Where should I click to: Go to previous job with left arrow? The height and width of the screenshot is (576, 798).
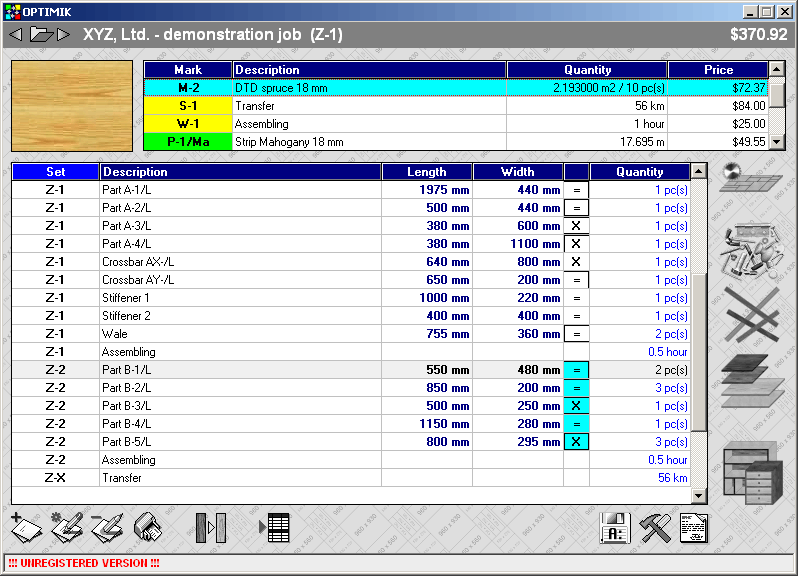click(15, 35)
